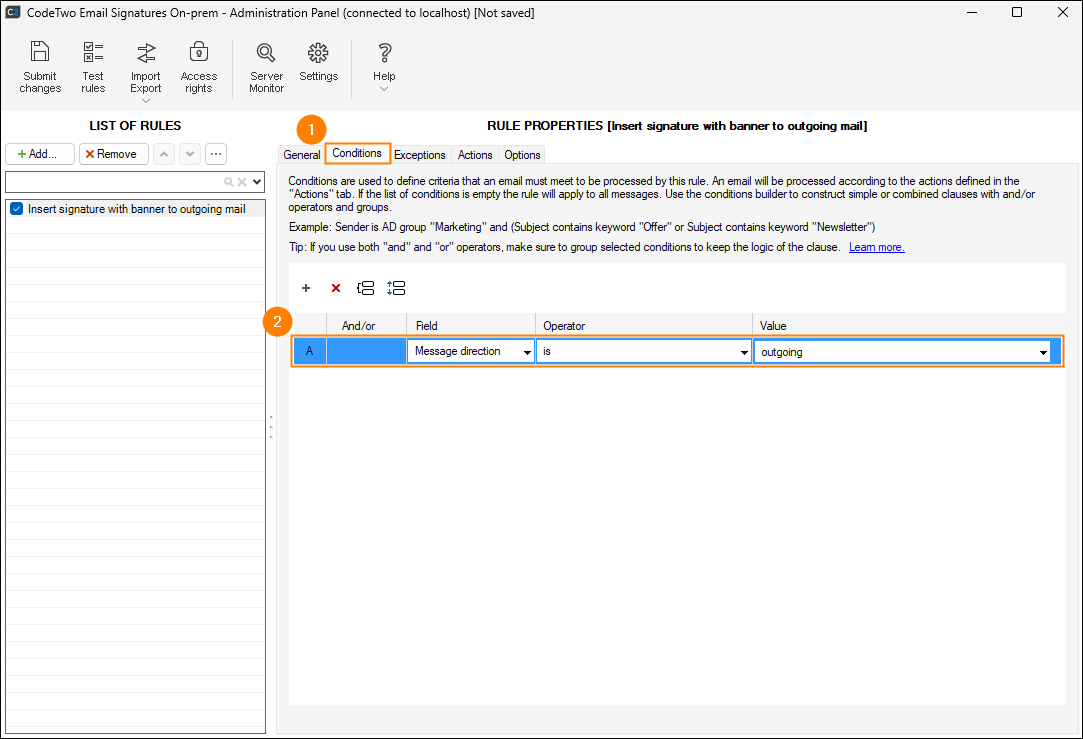Follow the Learn more link
Image resolution: width=1083 pixels, height=739 pixels.
point(876,247)
